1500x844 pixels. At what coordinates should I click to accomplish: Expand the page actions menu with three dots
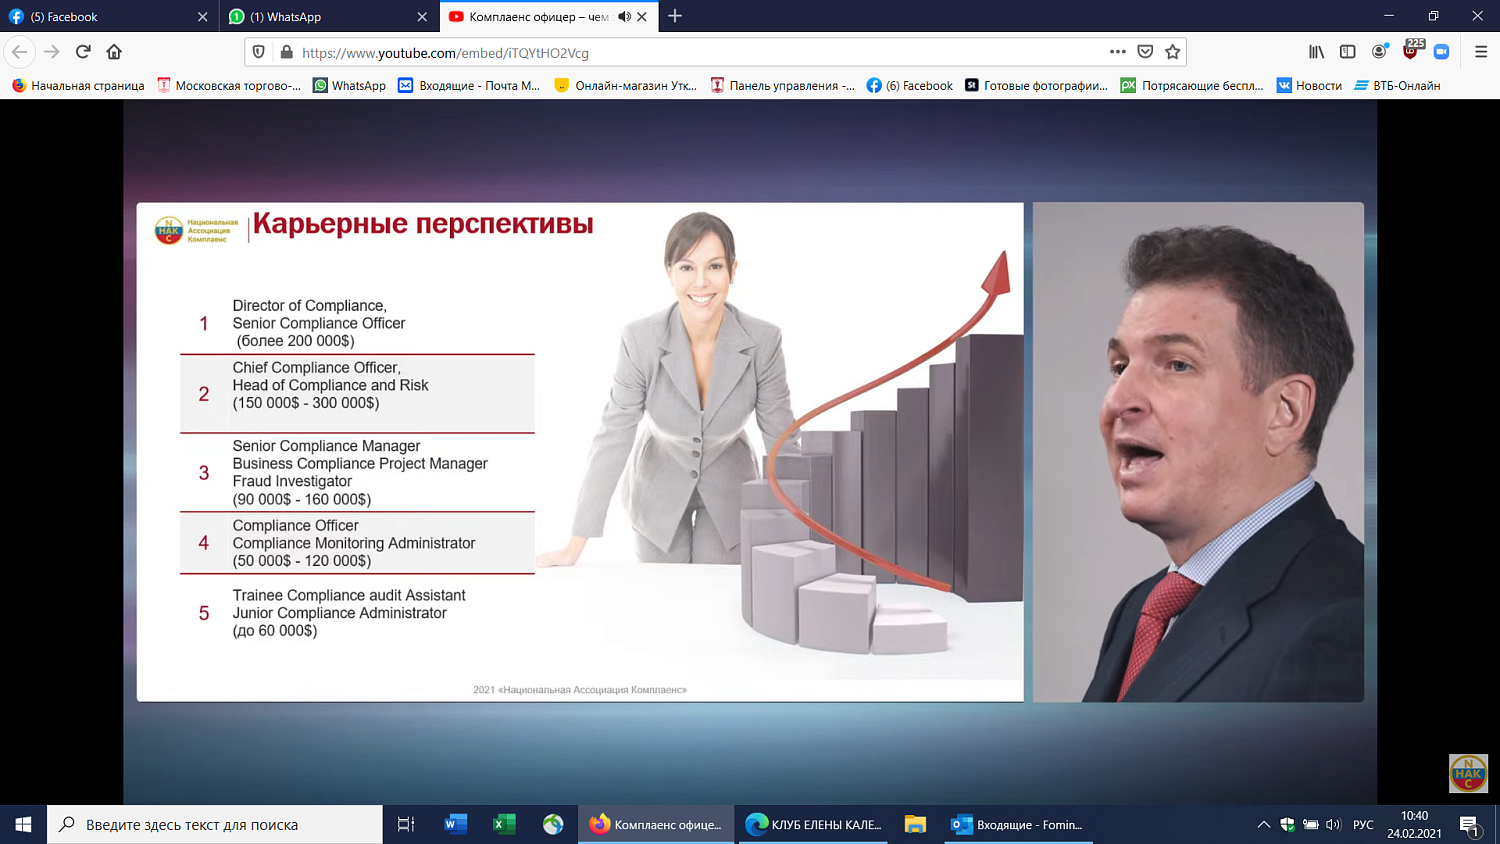tap(1117, 53)
